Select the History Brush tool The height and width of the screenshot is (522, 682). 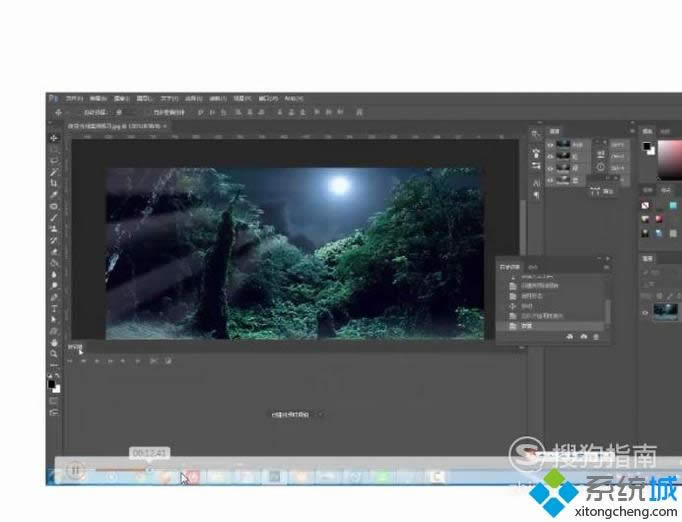54,240
